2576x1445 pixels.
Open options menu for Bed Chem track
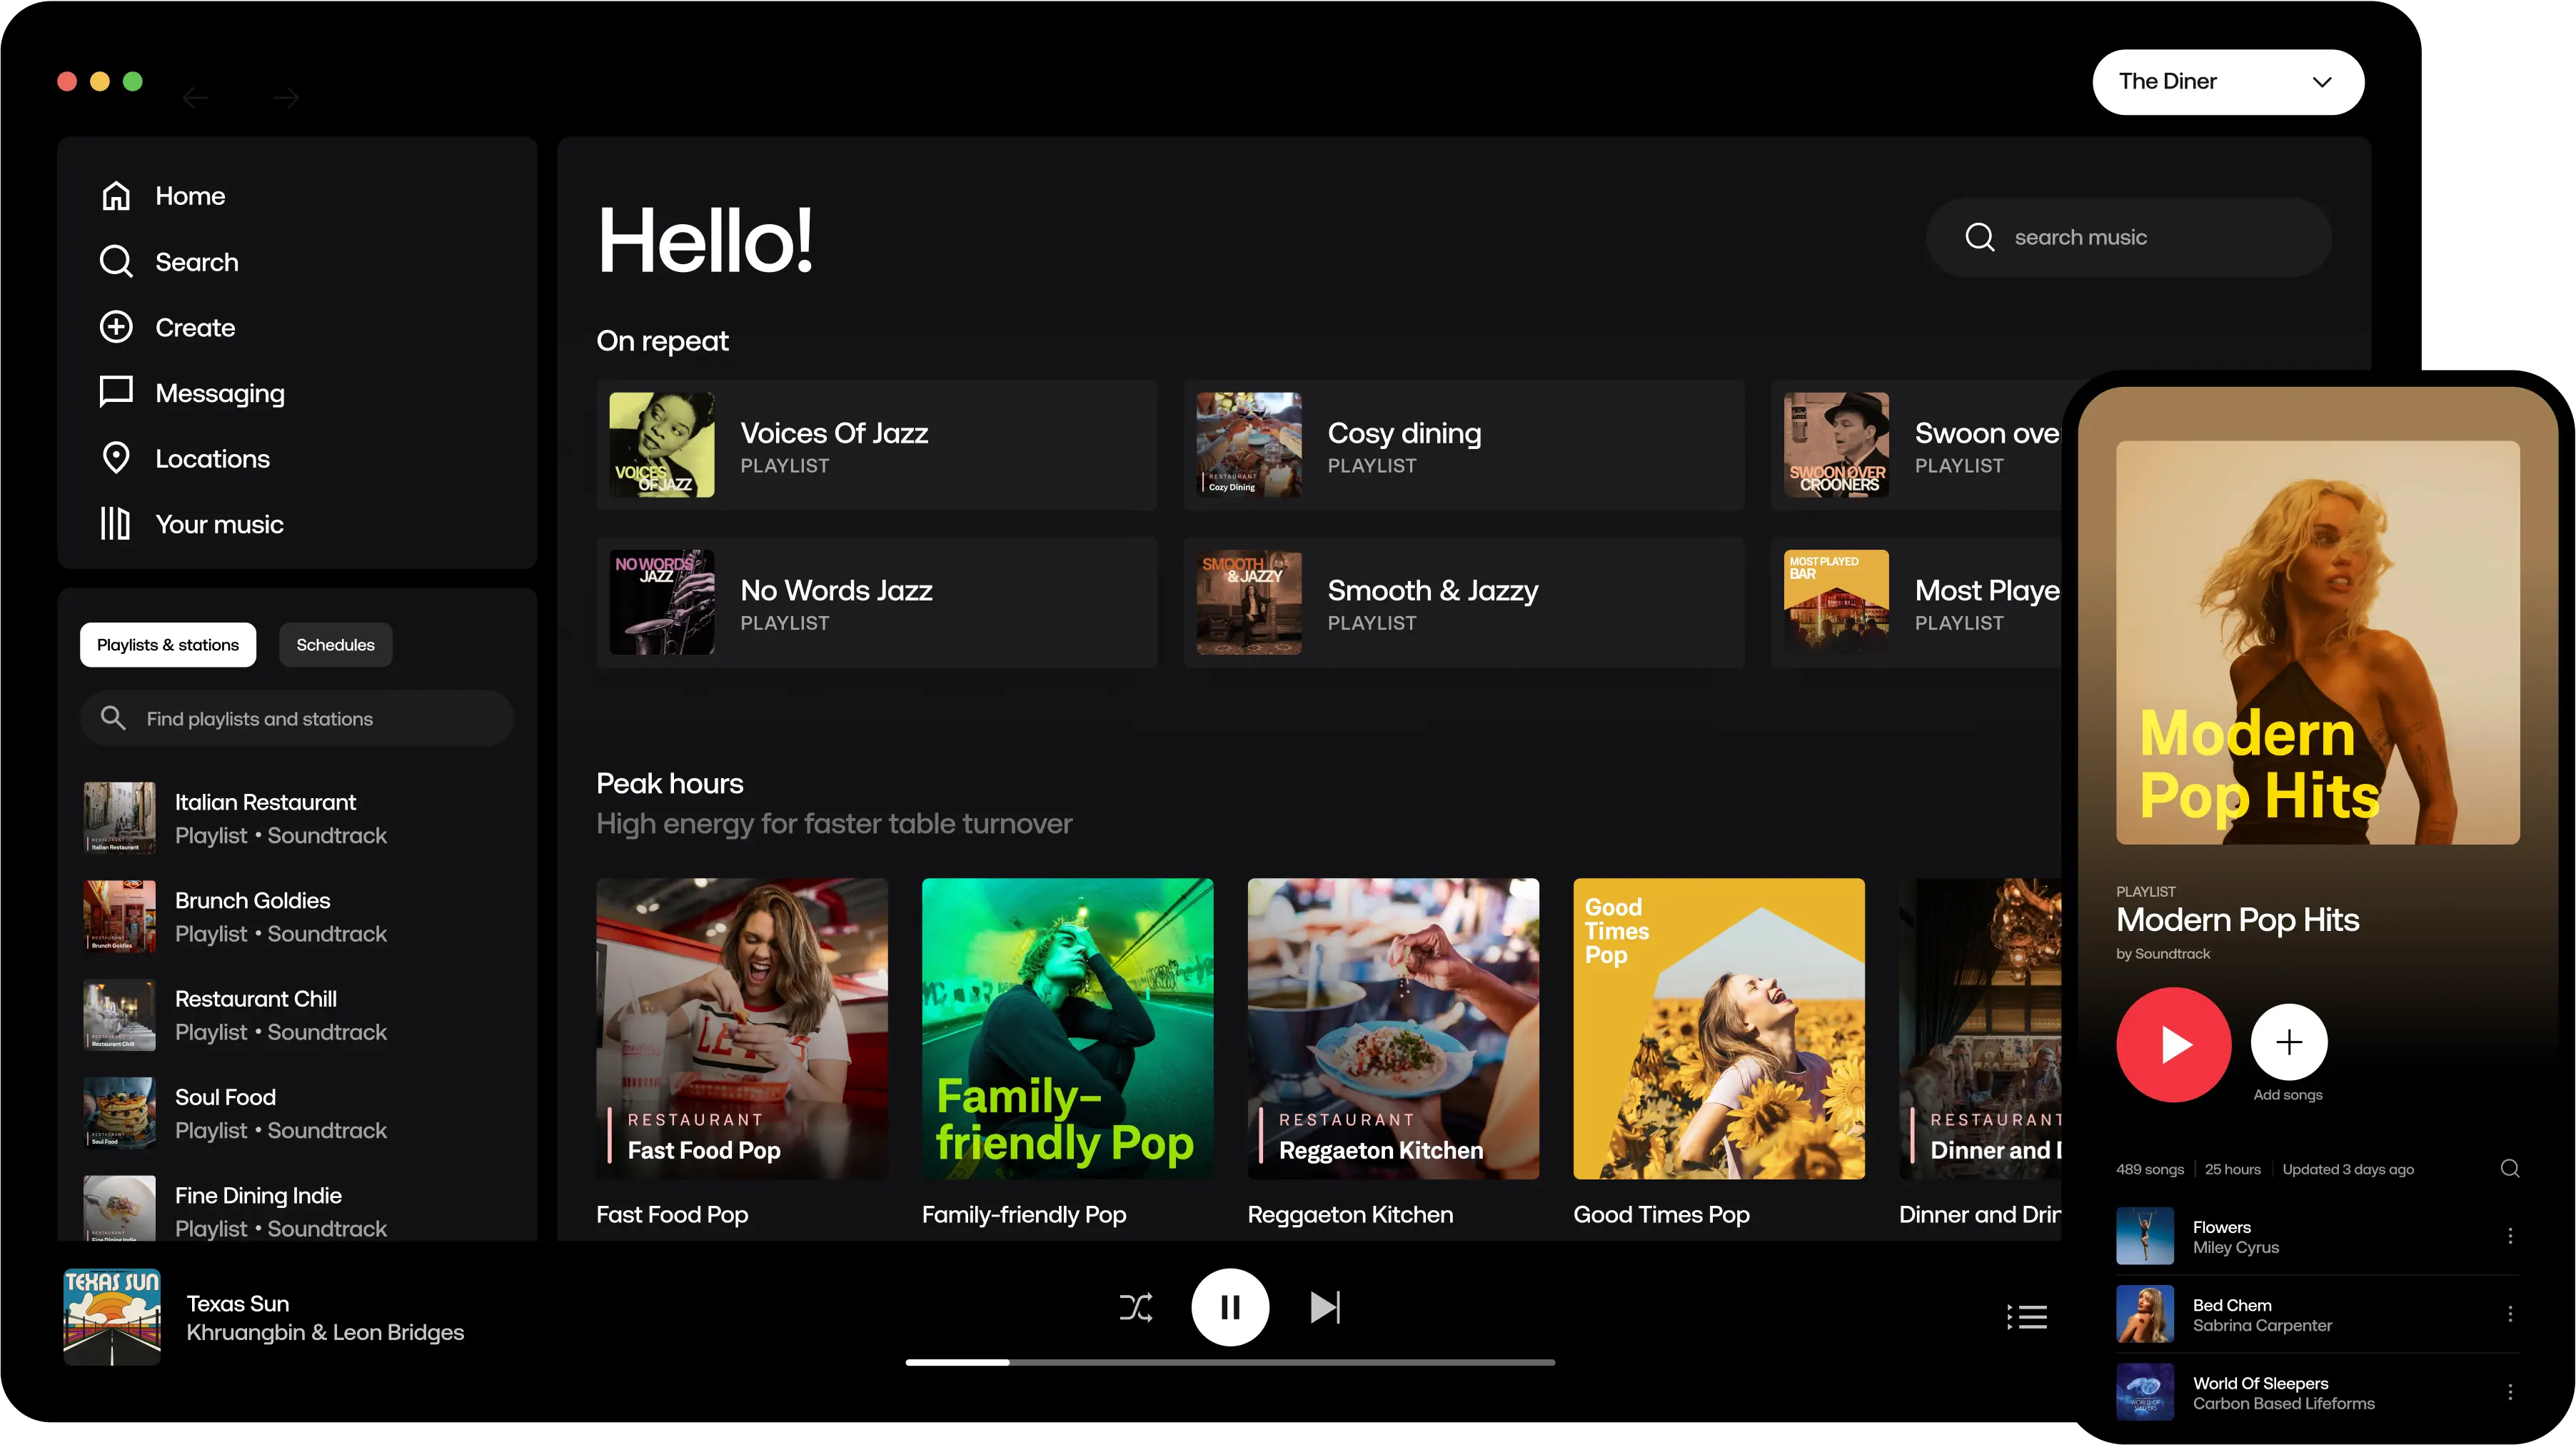coord(2509,1314)
